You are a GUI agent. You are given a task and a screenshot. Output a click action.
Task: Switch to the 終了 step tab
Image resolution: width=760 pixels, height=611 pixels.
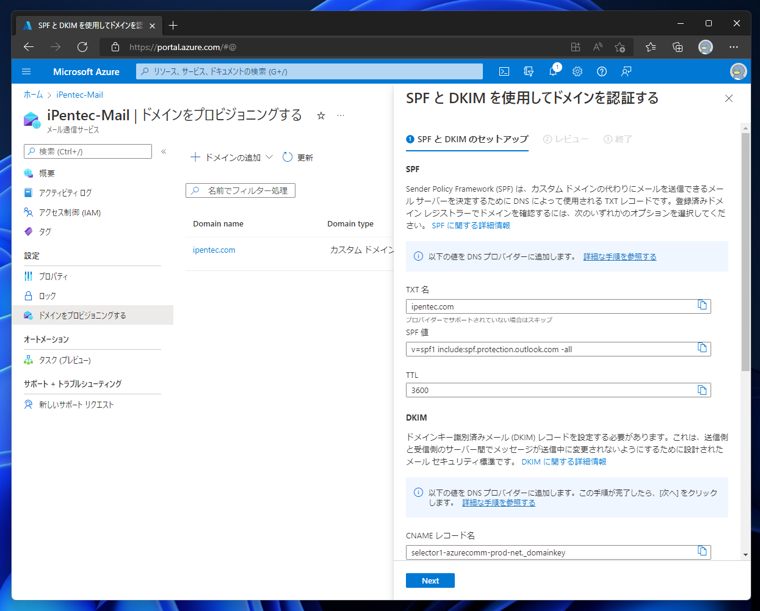coord(618,140)
